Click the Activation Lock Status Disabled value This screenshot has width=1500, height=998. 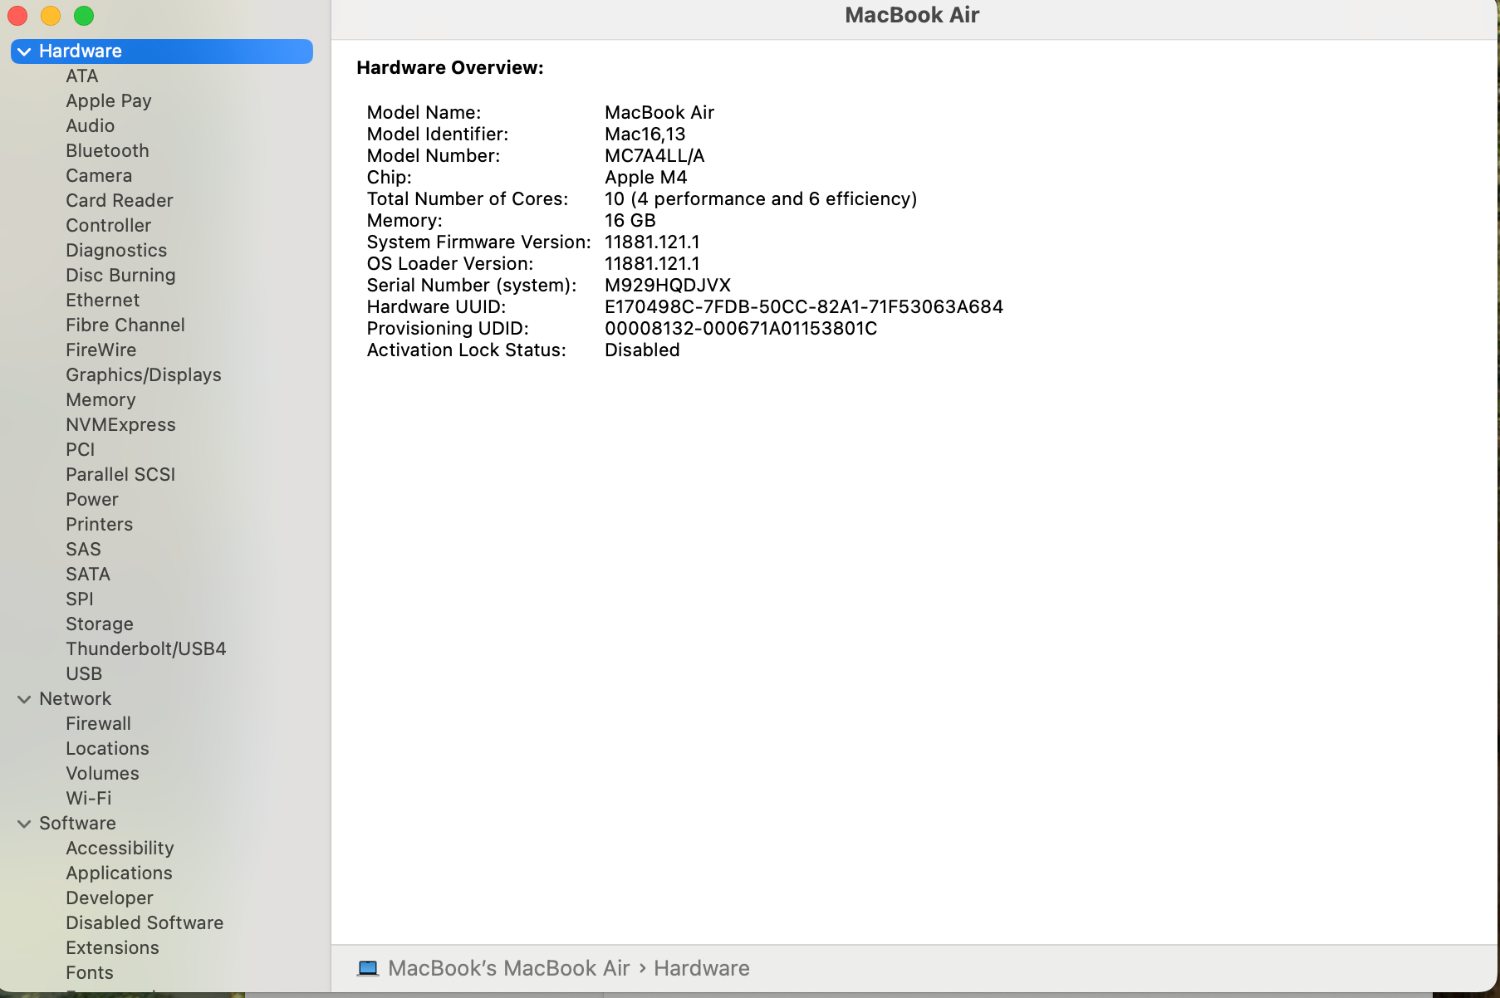point(642,350)
